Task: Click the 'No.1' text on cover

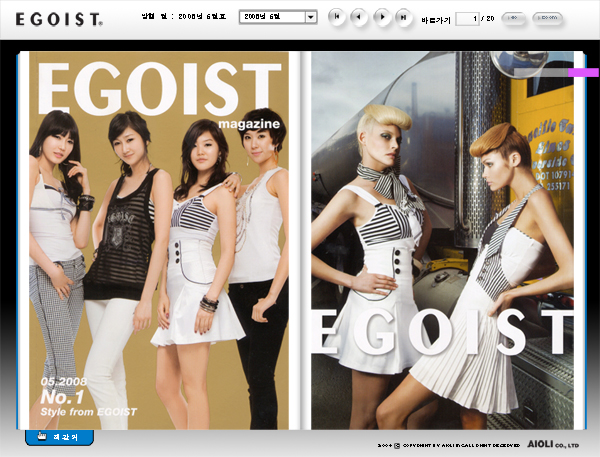Action: [62, 397]
